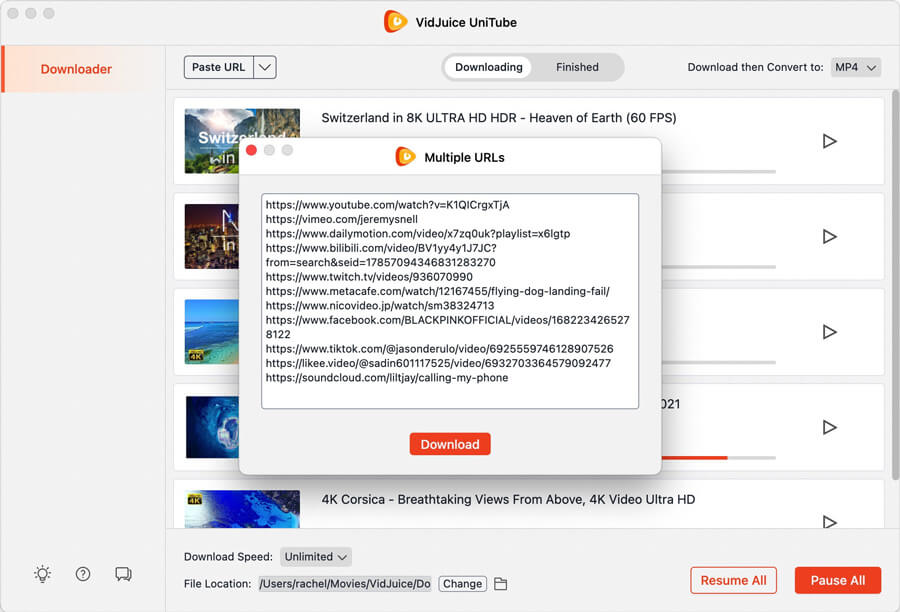The height and width of the screenshot is (612, 900).
Task: Click the Switzerland in 8K ULTRA HD title
Action: [499, 118]
